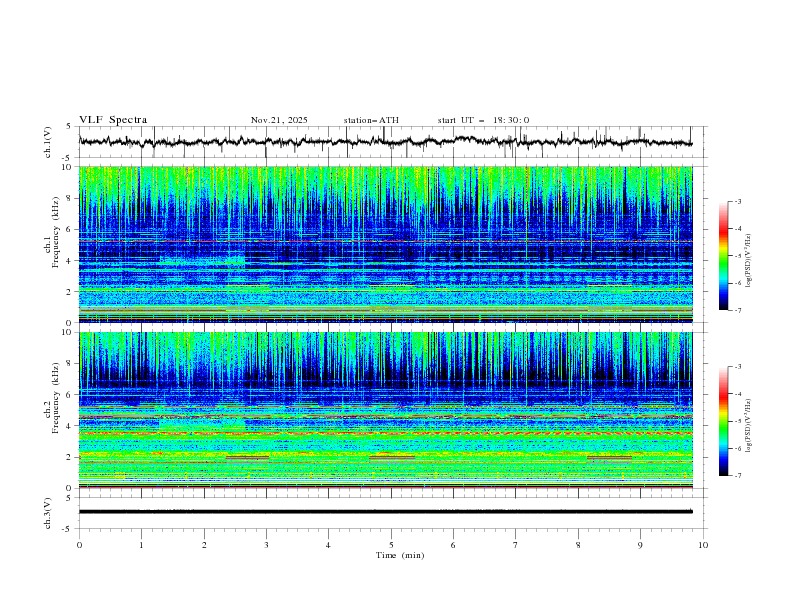Viewport: 792px width, 612px height.
Task: Click the '0' tick on time axis
Action: [79, 545]
